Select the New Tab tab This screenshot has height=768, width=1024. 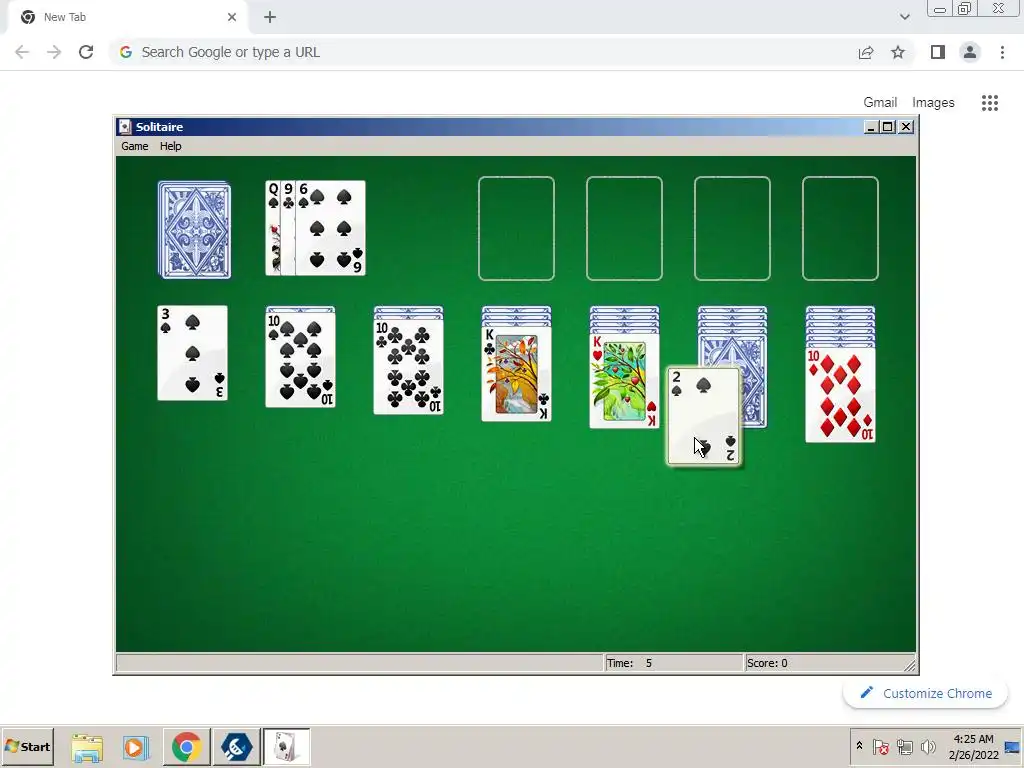[x=127, y=17]
